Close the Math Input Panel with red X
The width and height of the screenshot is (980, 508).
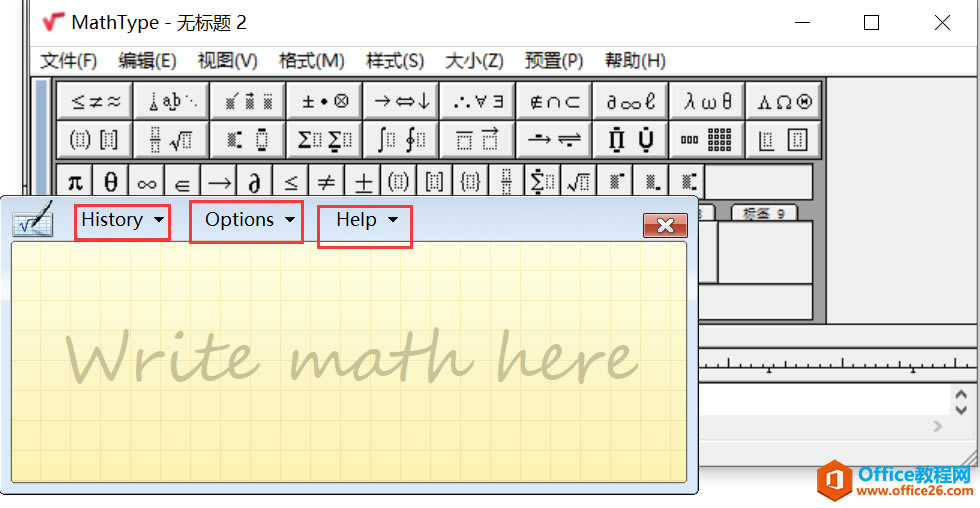(x=665, y=226)
